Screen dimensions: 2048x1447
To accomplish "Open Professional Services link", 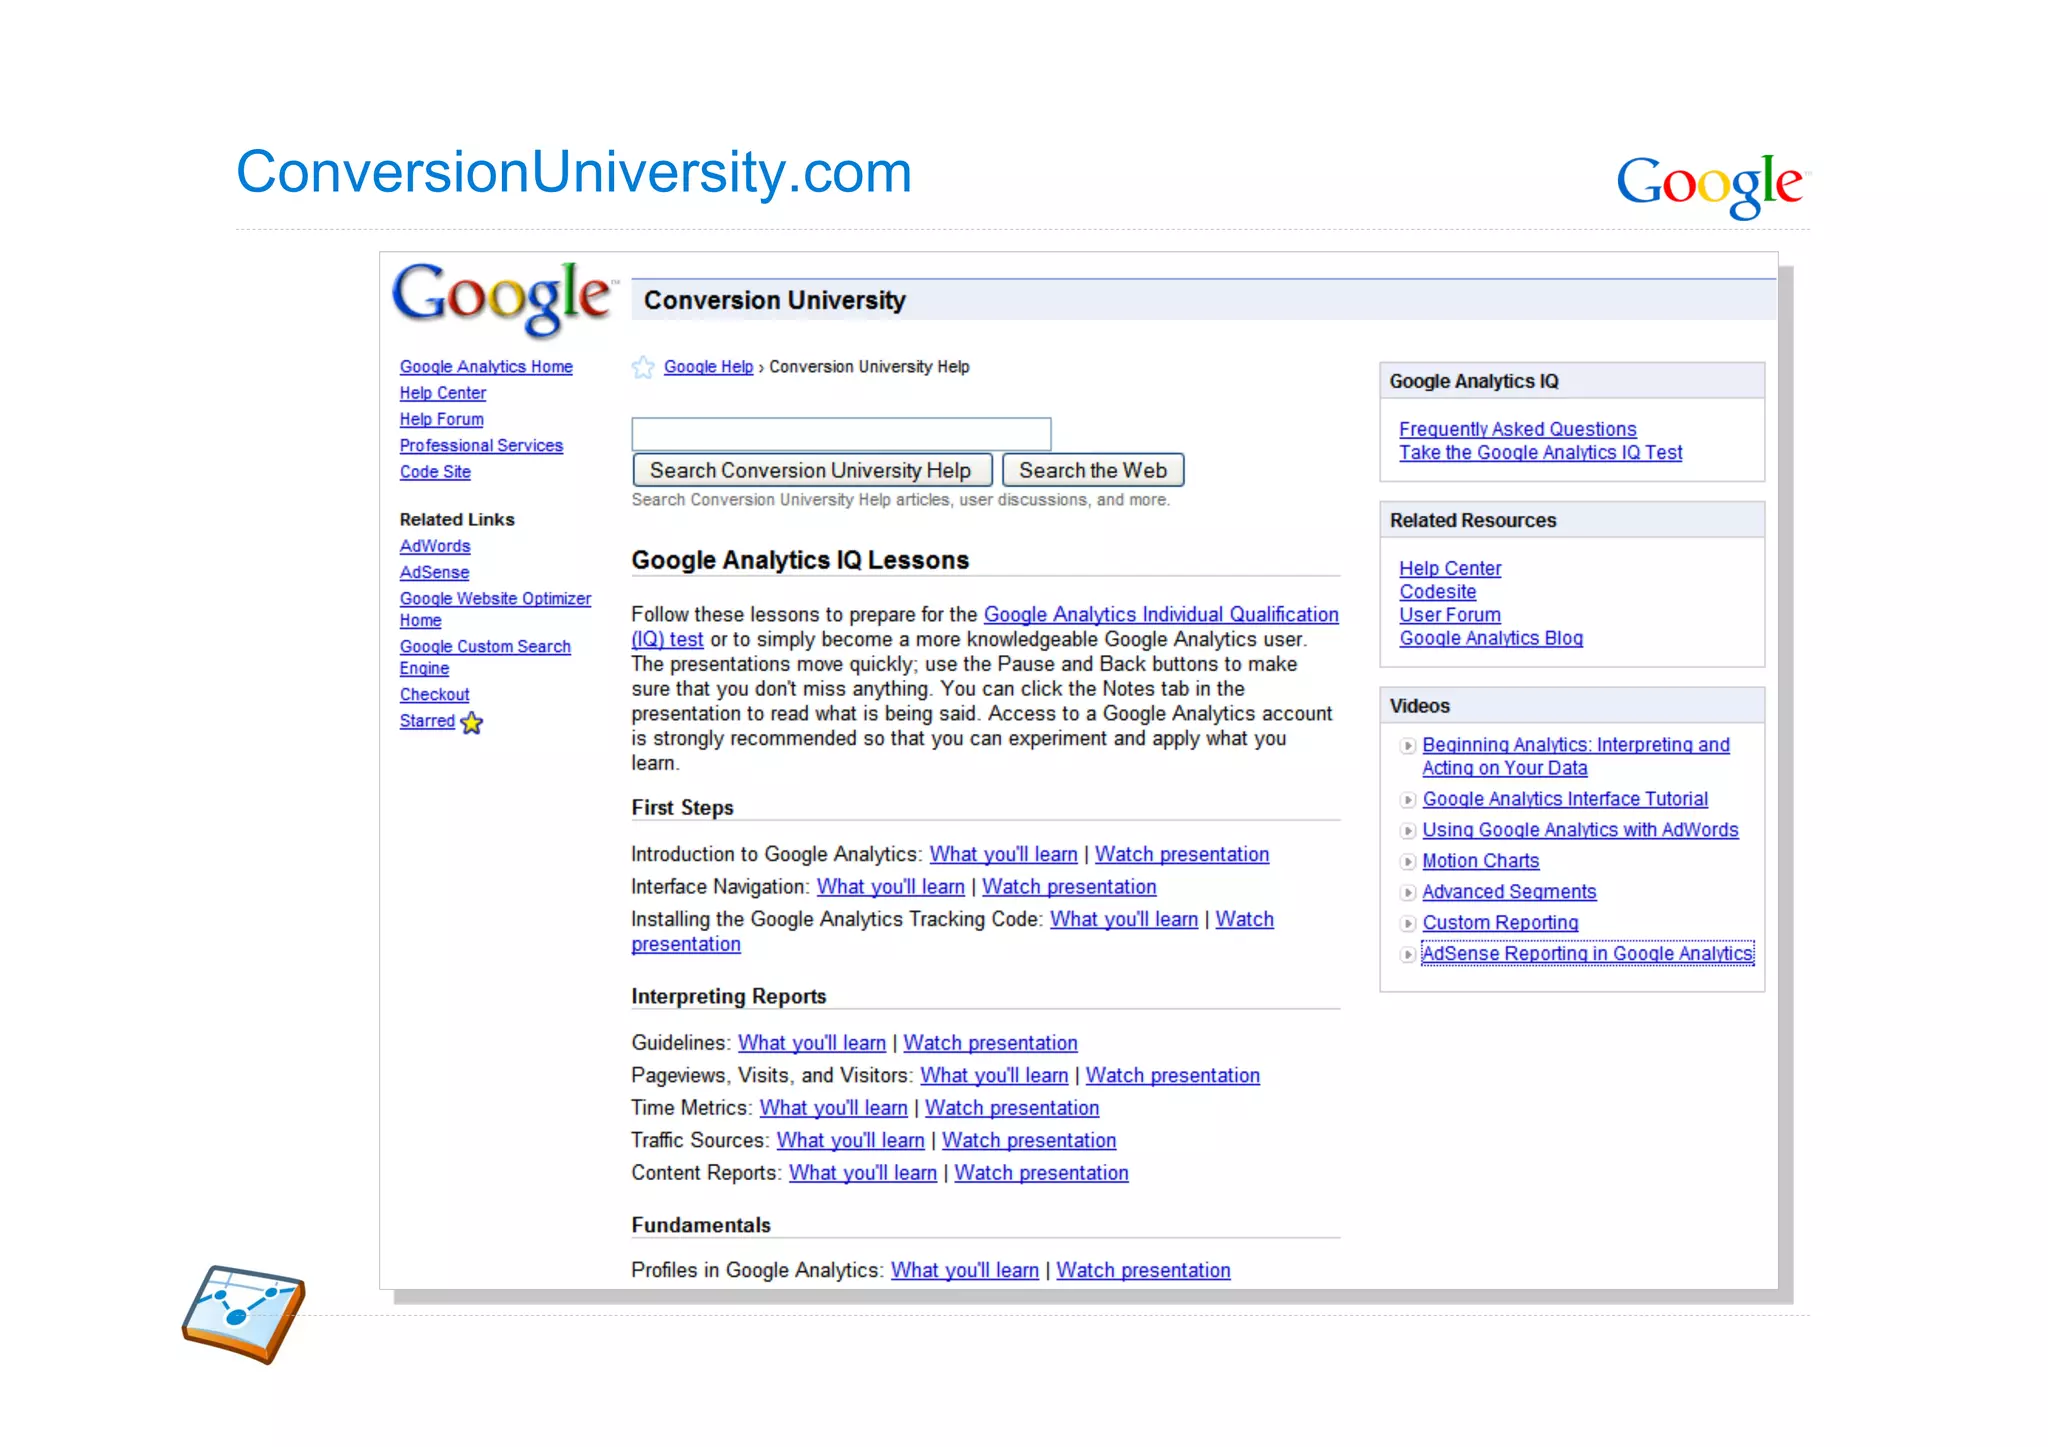I will coord(481,445).
